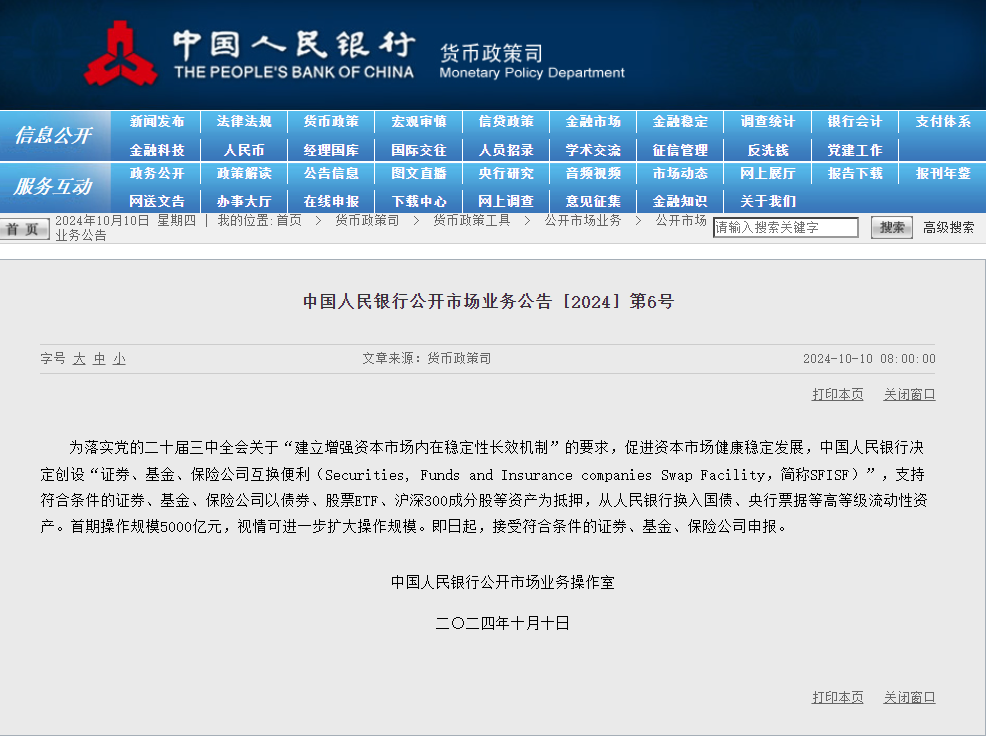Viewport: 987px width, 740px height.
Task: Set font size to 小 (small)
Action: click(119, 359)
